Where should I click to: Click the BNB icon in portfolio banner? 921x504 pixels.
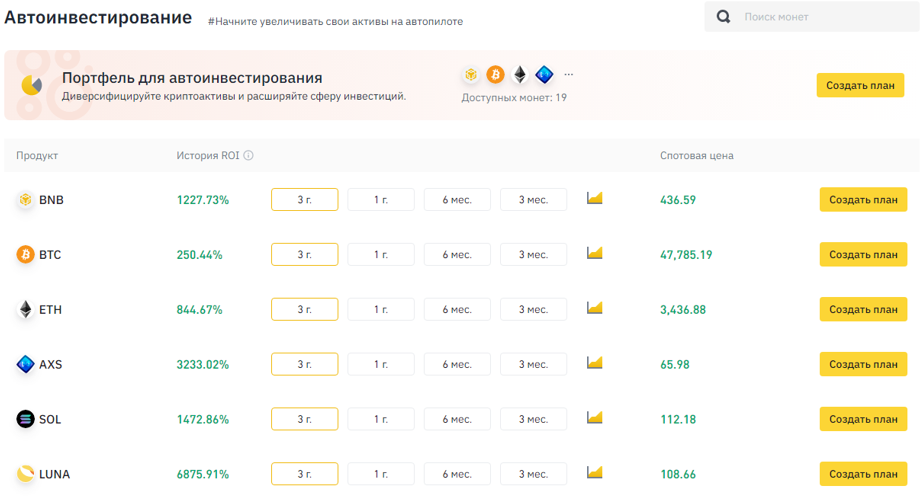pos(471,75)
